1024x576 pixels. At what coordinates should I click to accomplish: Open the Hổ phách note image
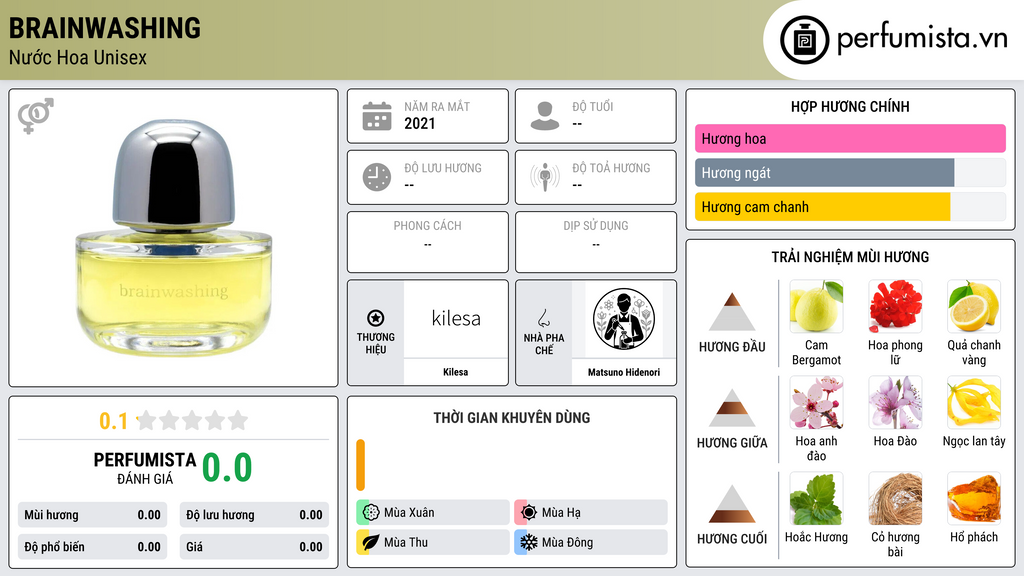click(974, 498)
